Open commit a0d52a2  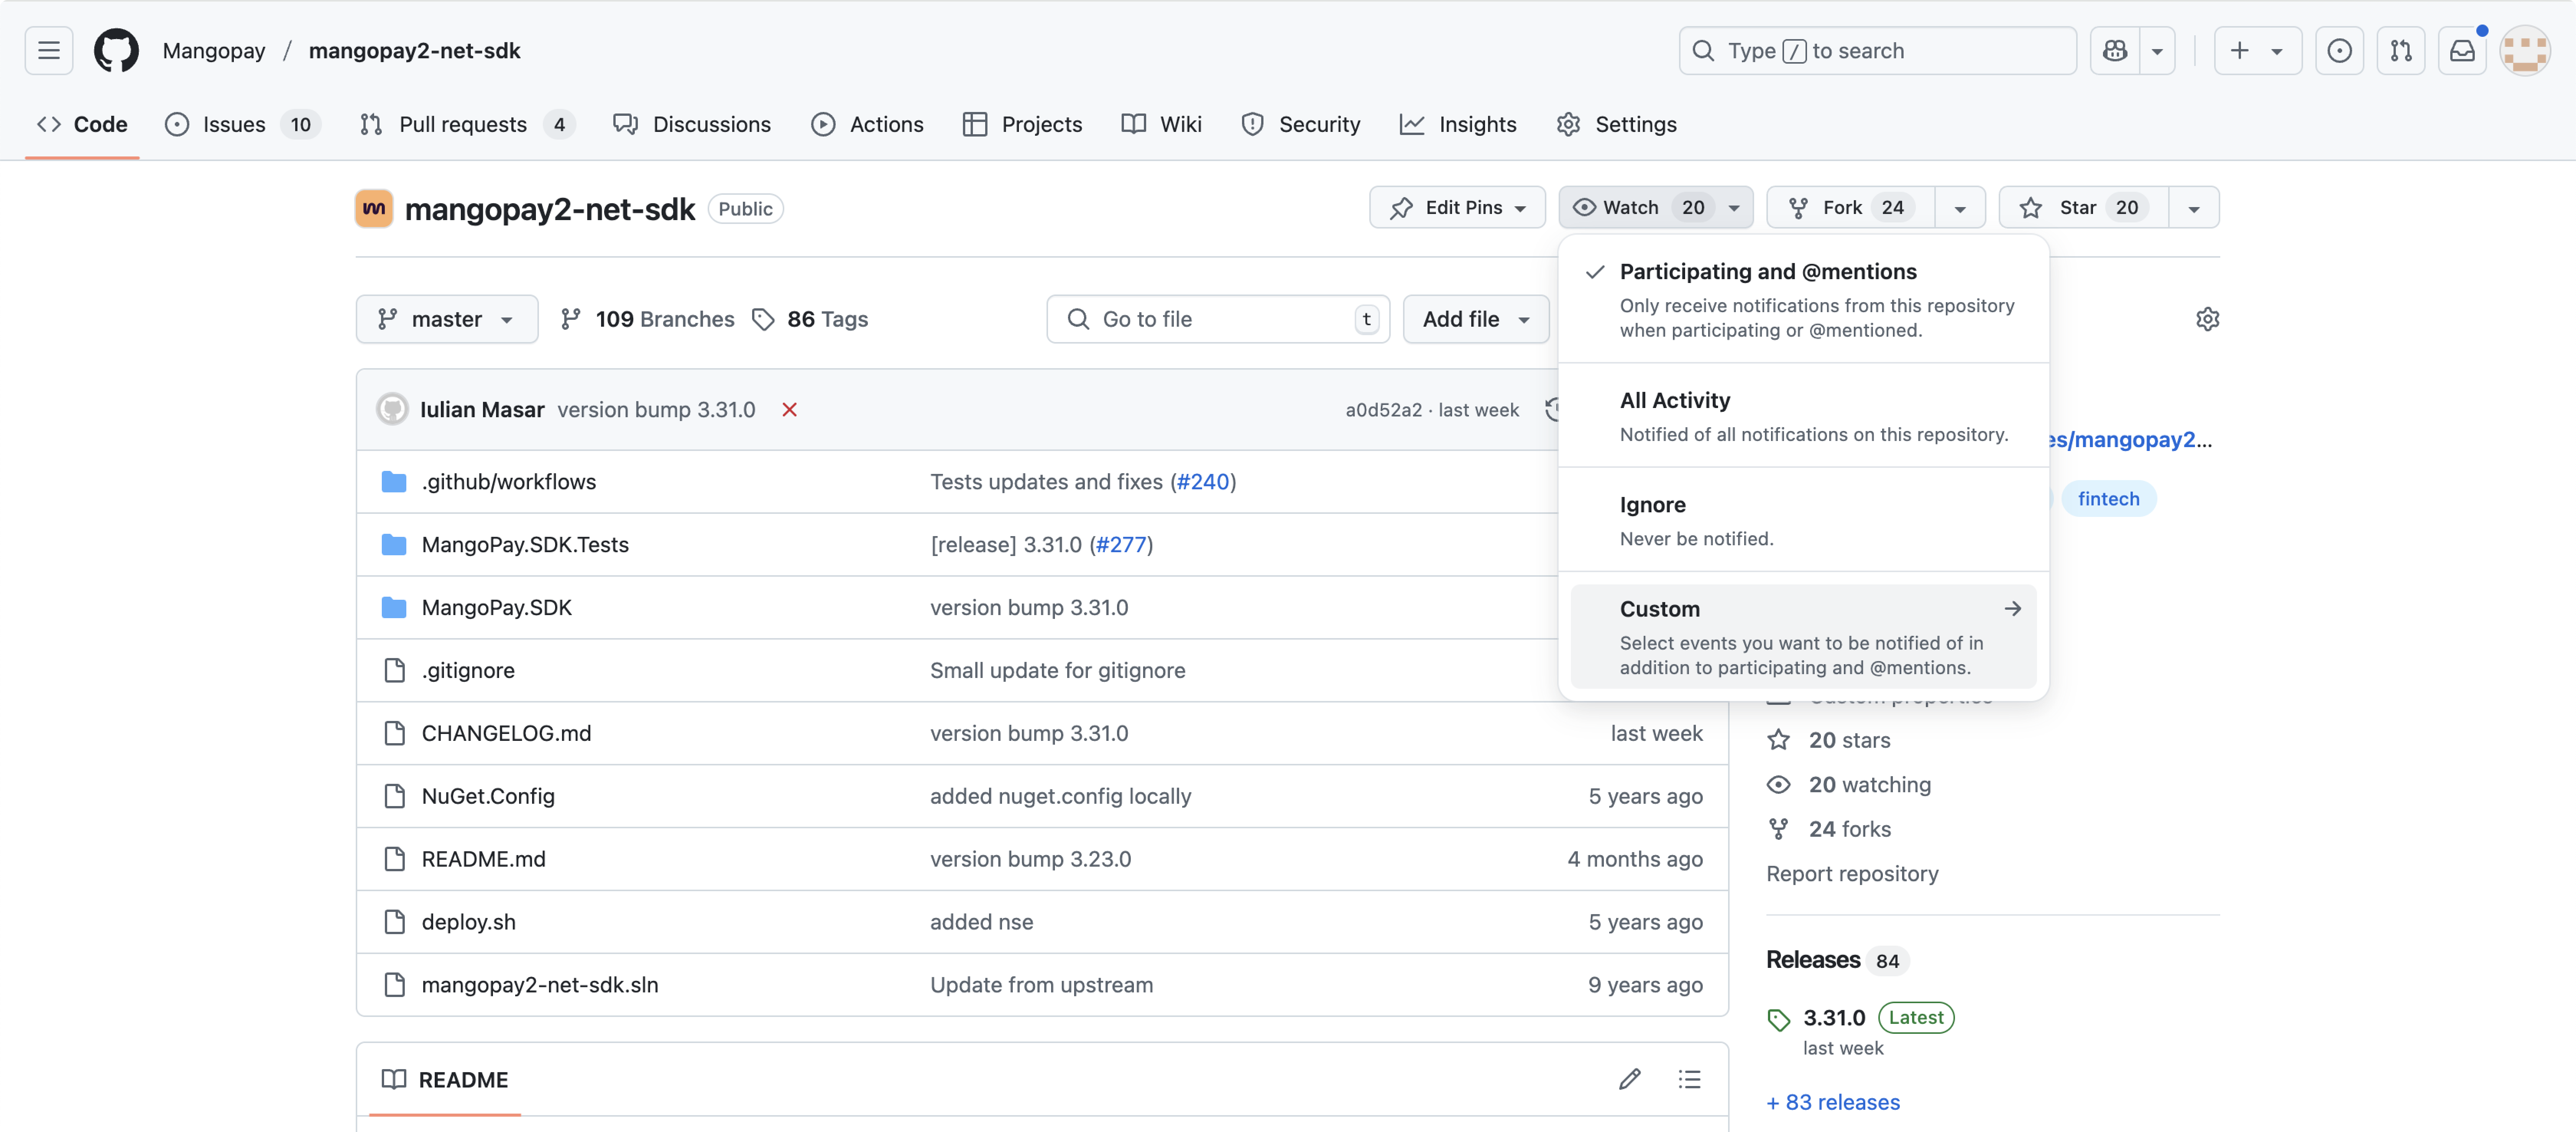[1383, 409]
